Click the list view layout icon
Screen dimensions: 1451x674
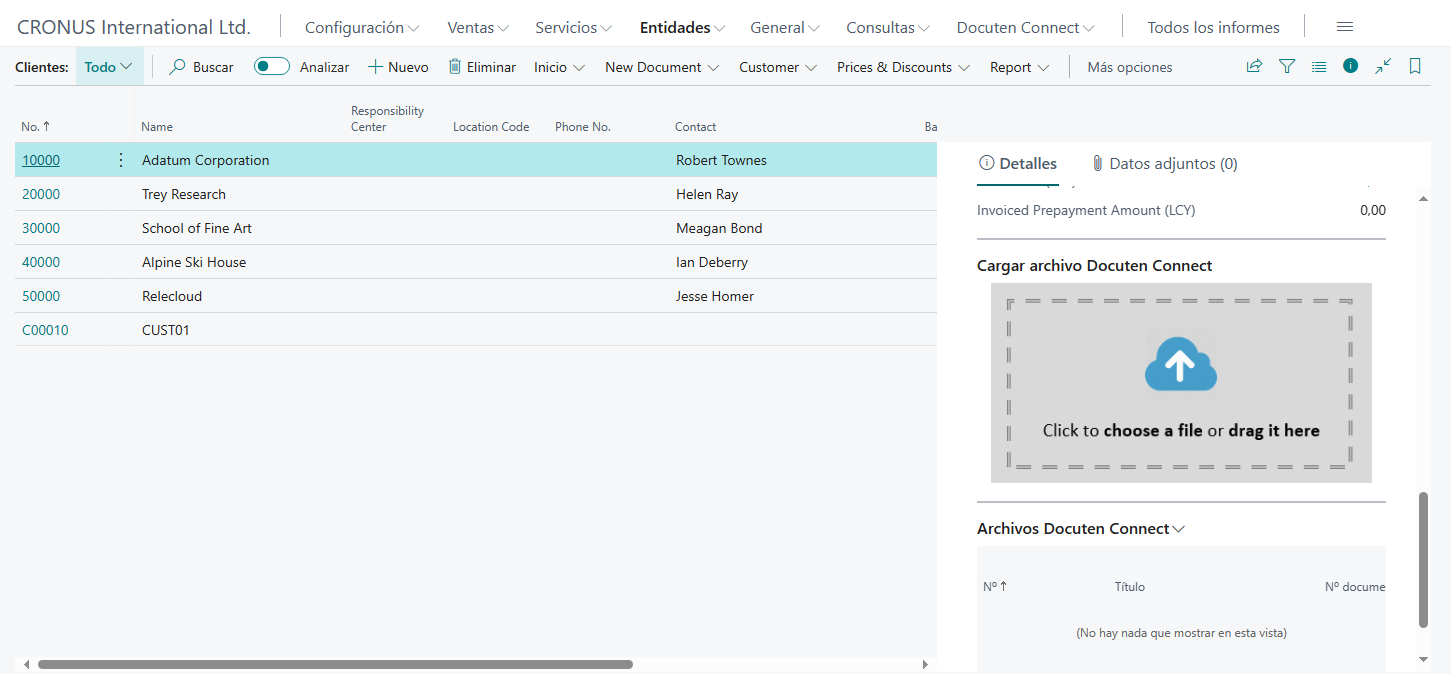click(1319, 67)
